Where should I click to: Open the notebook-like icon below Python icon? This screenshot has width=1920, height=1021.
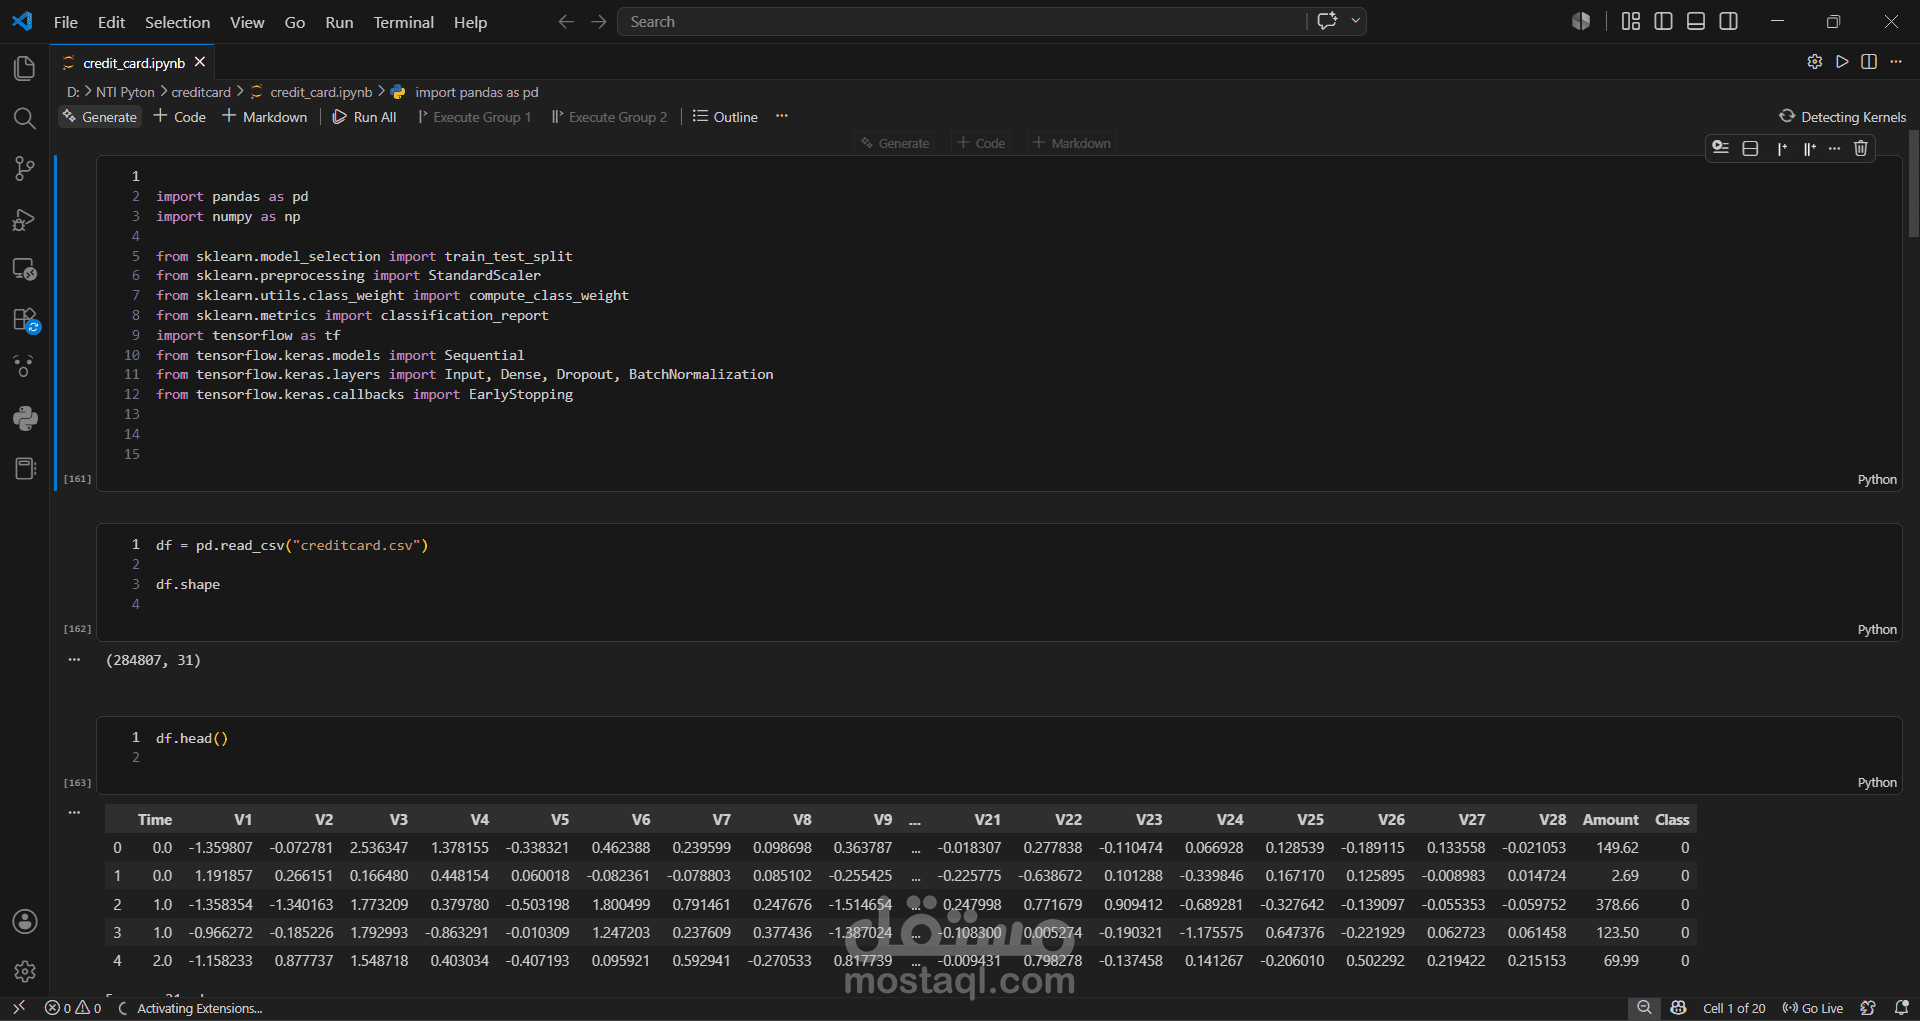[25, 468]
